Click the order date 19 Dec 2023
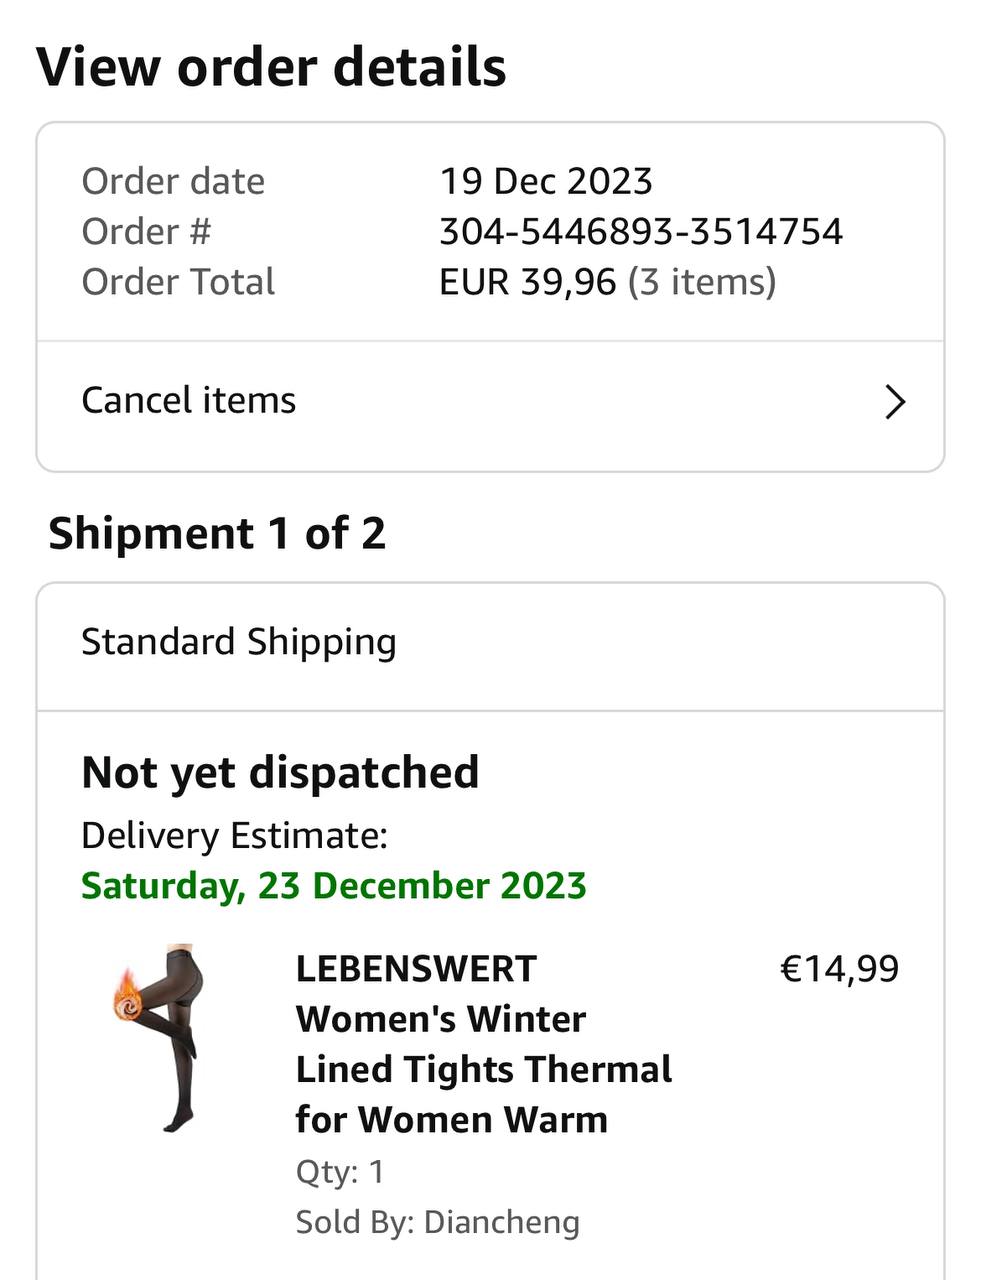This screenshot has height=1280, width=981. pos(546,182)
